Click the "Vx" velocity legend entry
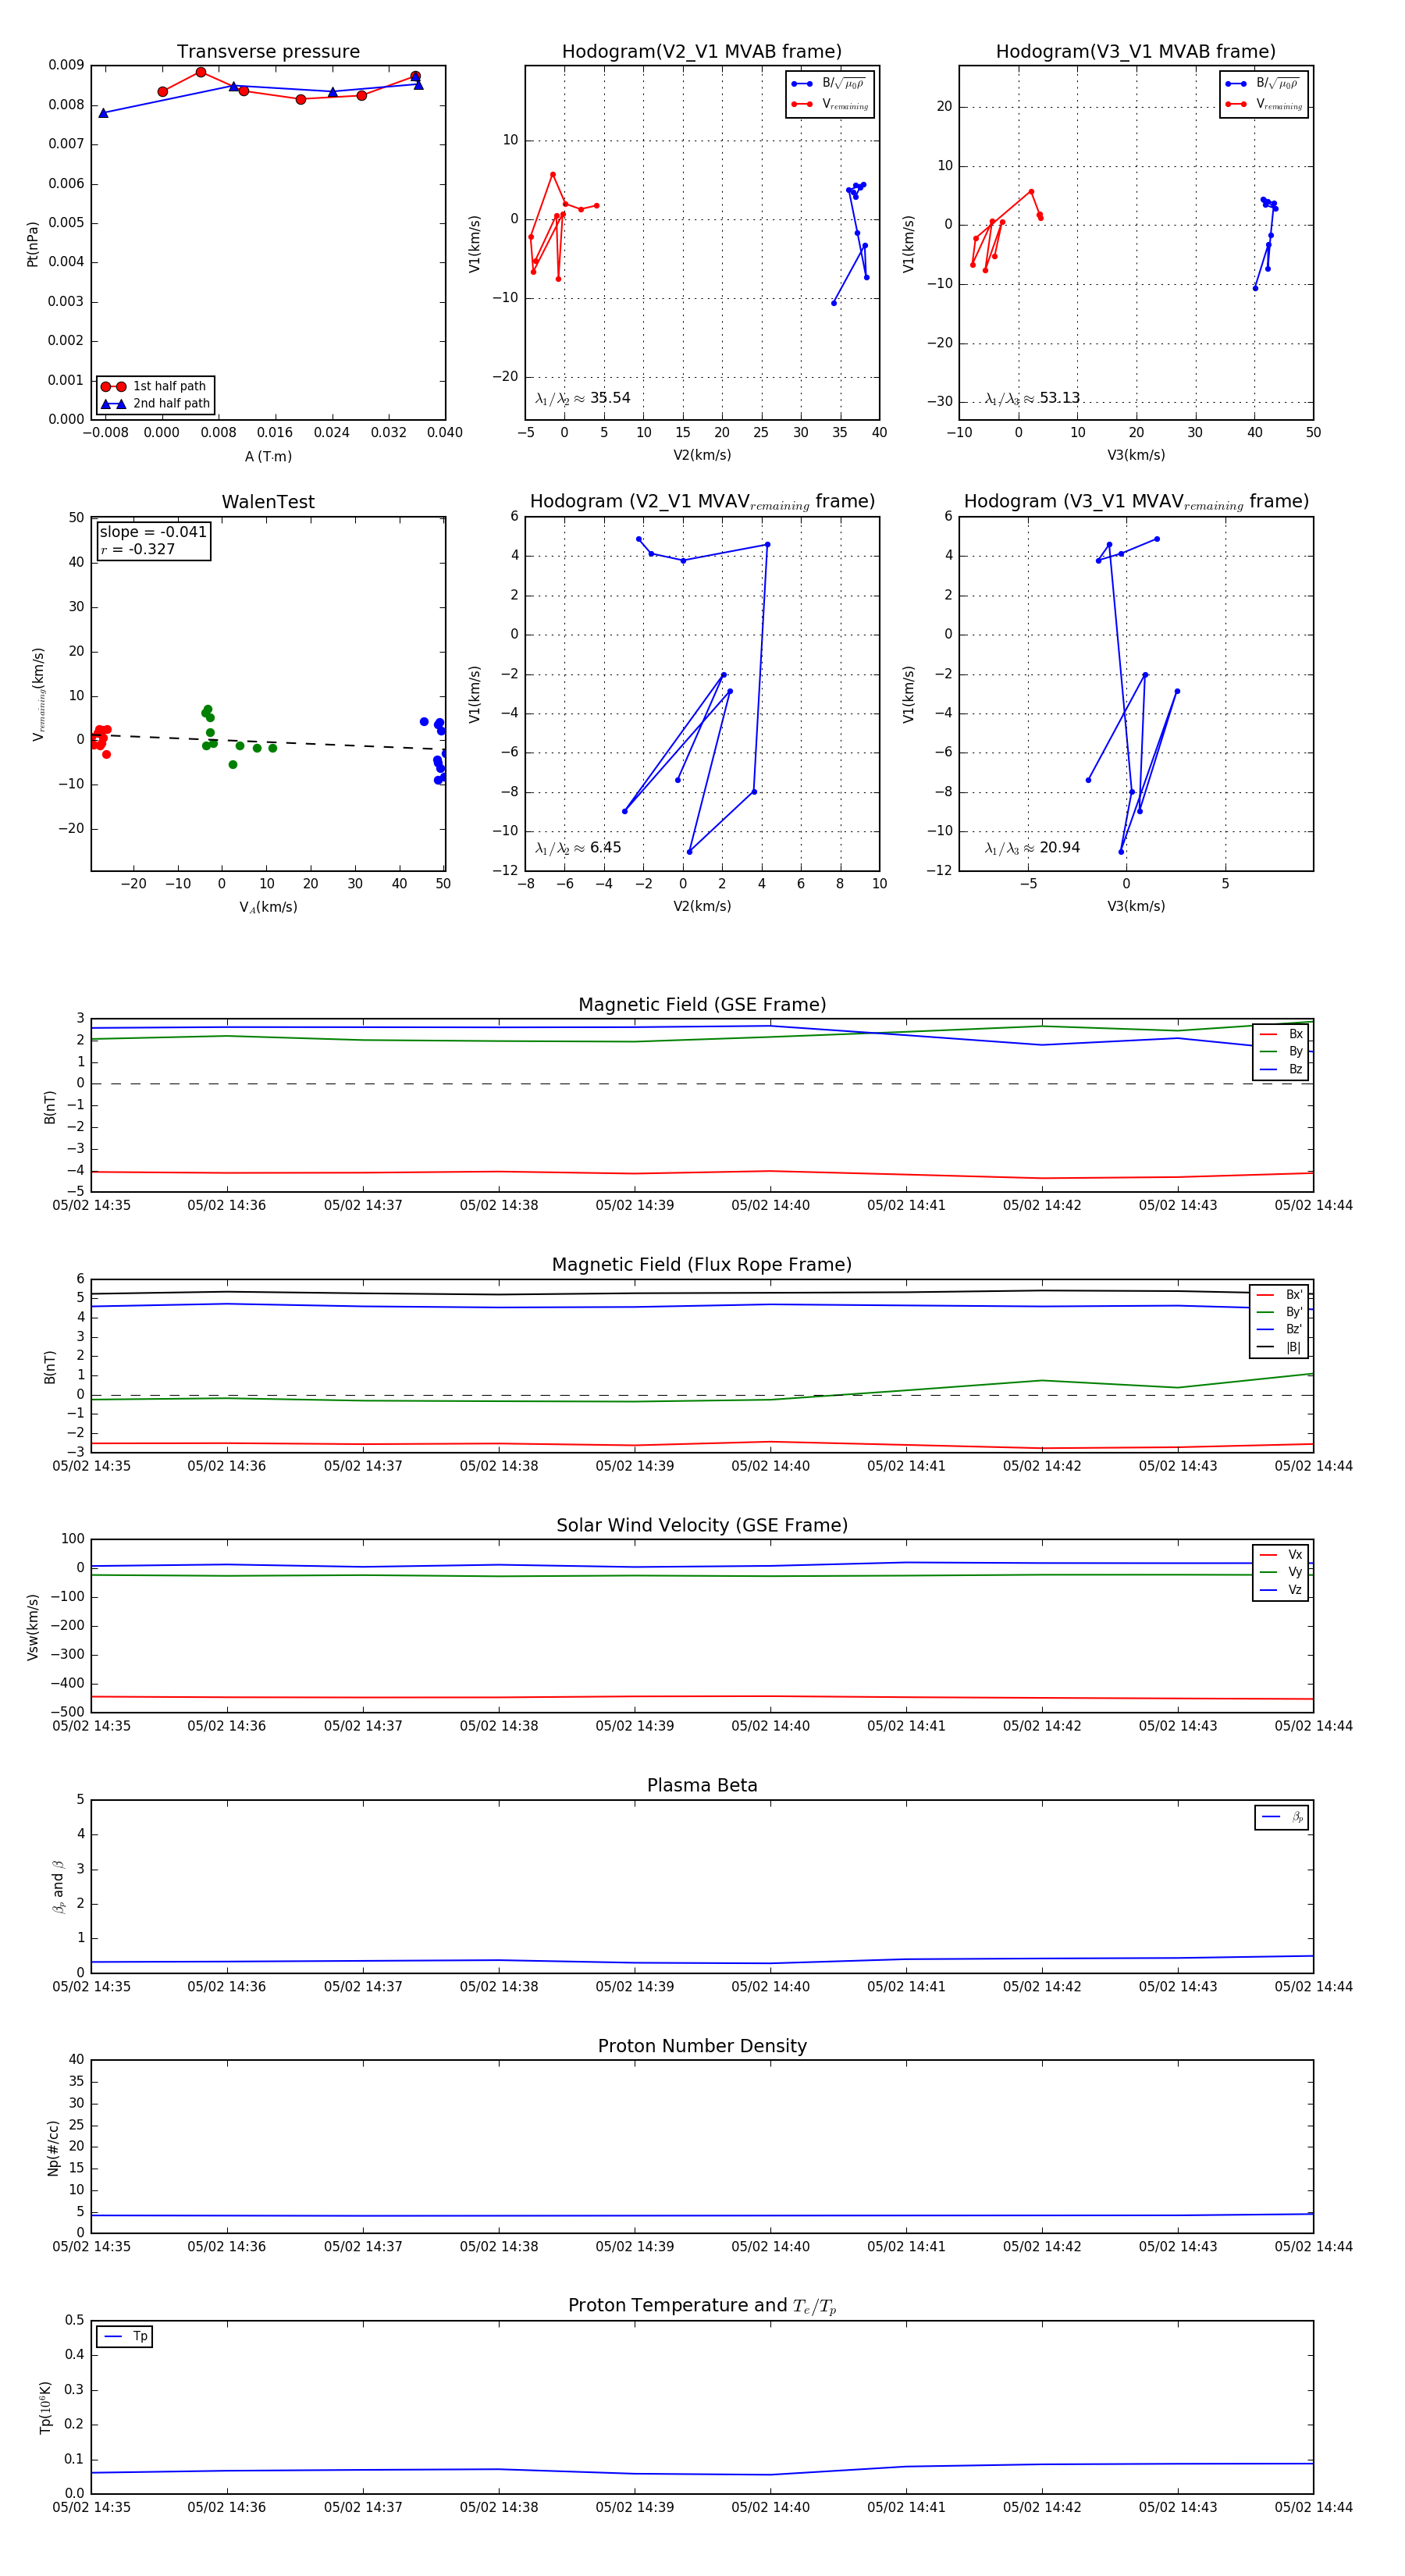1405x2576 pixels. pos(1282,1555)
